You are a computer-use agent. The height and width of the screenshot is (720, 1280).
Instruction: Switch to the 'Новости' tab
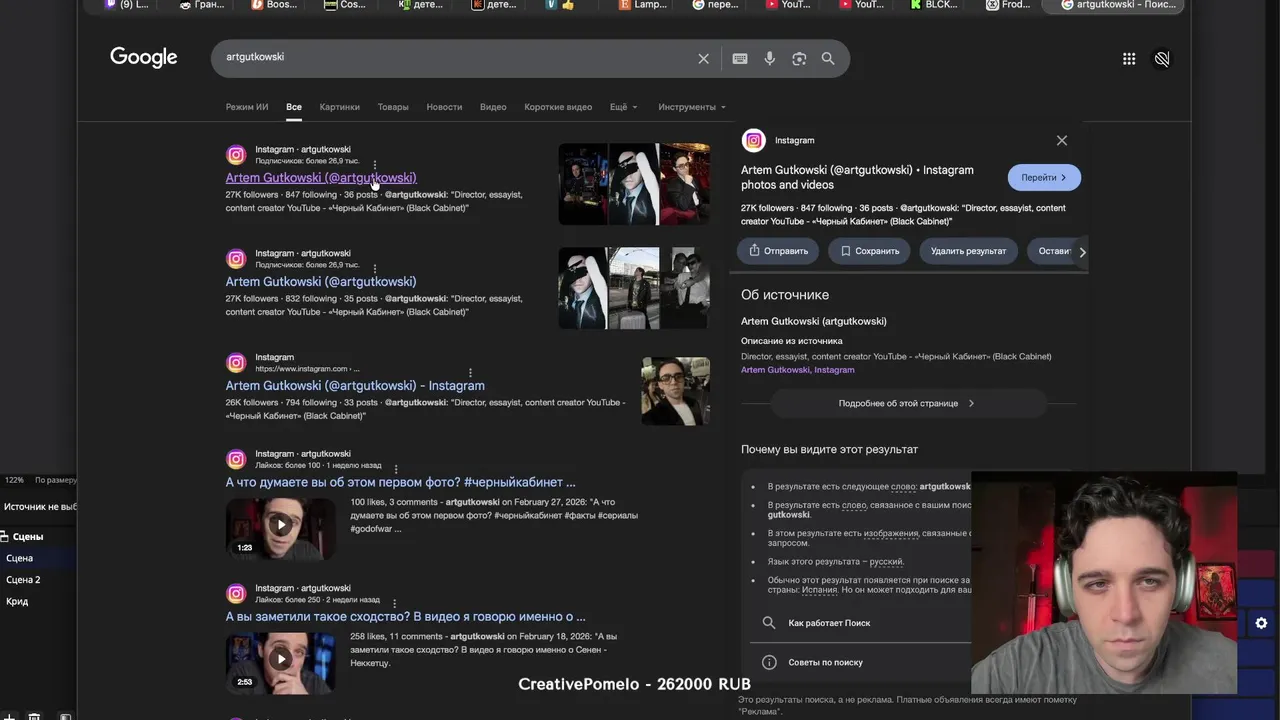(444, 107)
